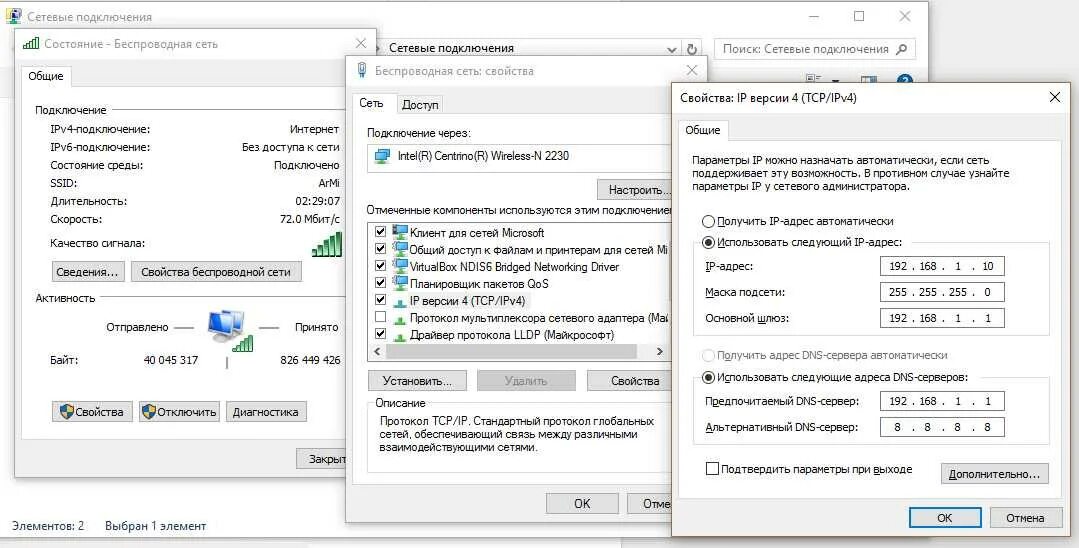Toggle VirtualBox NDIS6 Bridged Networking Driver checkbox

pos(380,266)
